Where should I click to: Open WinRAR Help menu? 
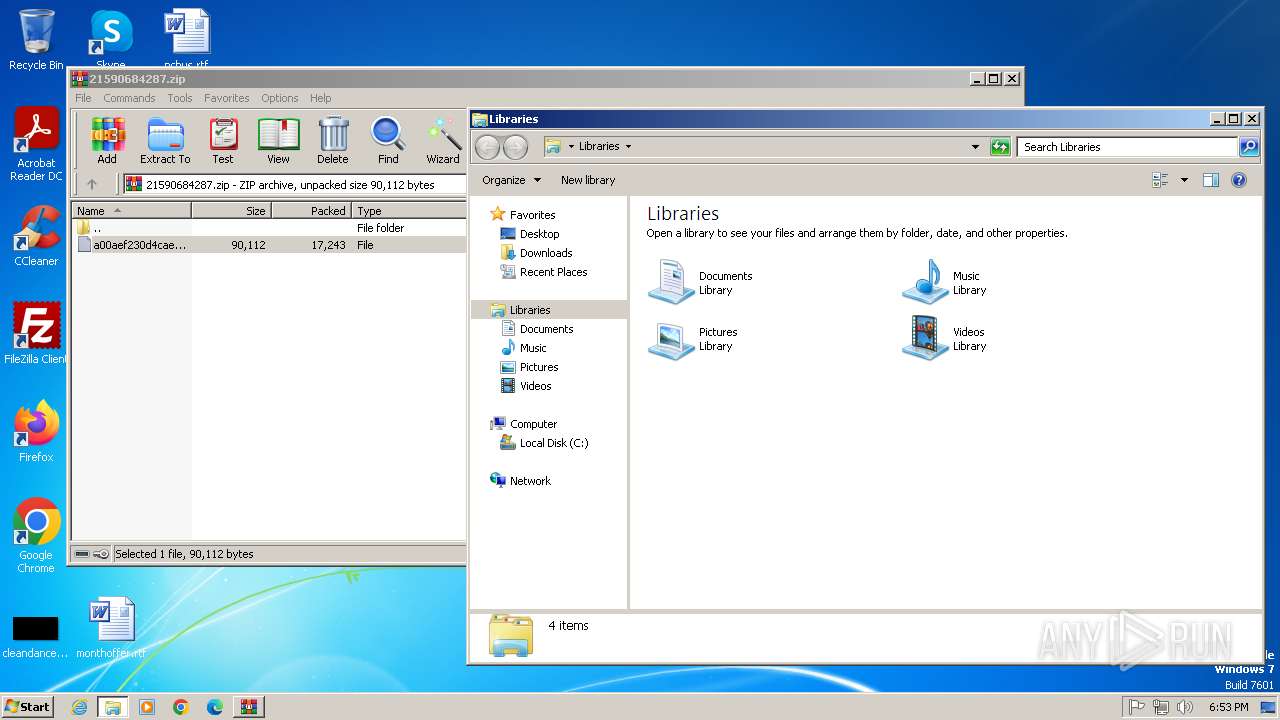(x=320, y=98)
